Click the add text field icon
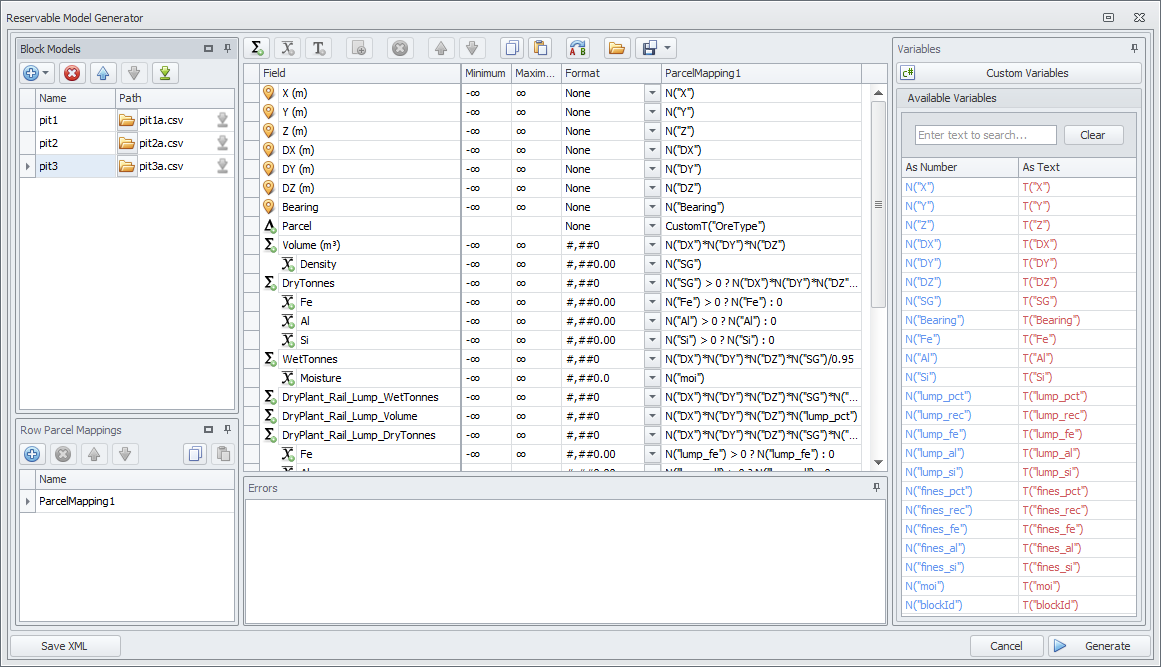This screenshot has height=669, width=1162. [x=318, y=48]
